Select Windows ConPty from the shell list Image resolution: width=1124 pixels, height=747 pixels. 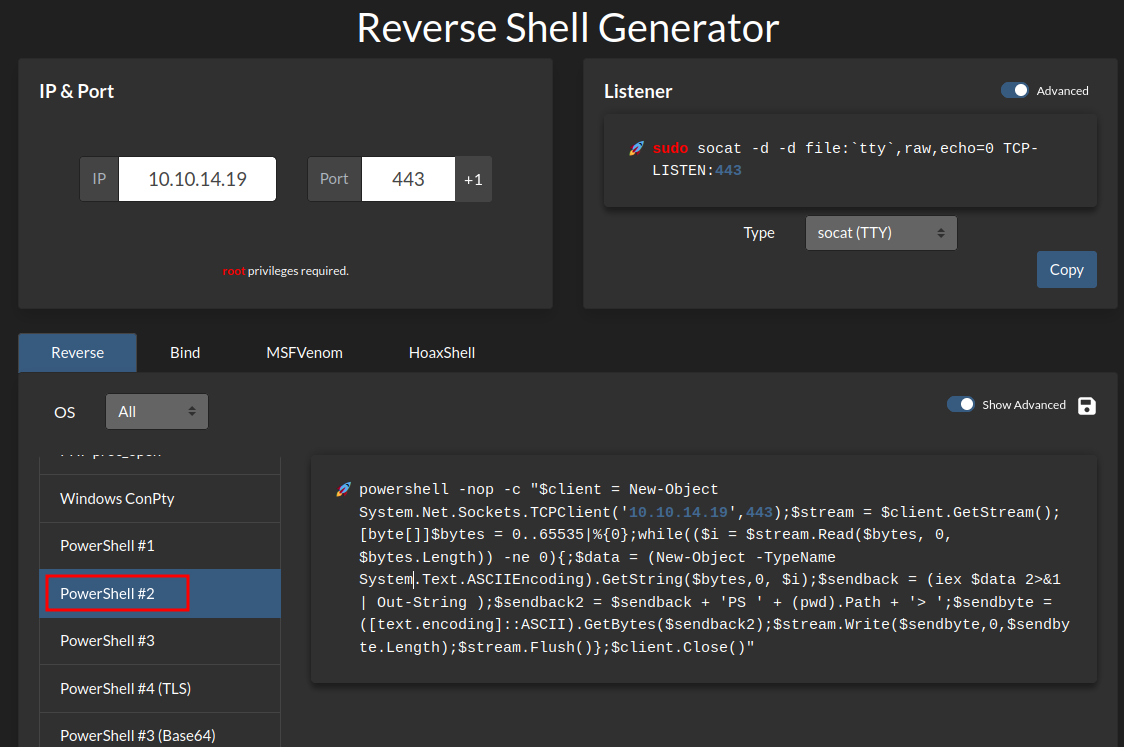[160, 498]
